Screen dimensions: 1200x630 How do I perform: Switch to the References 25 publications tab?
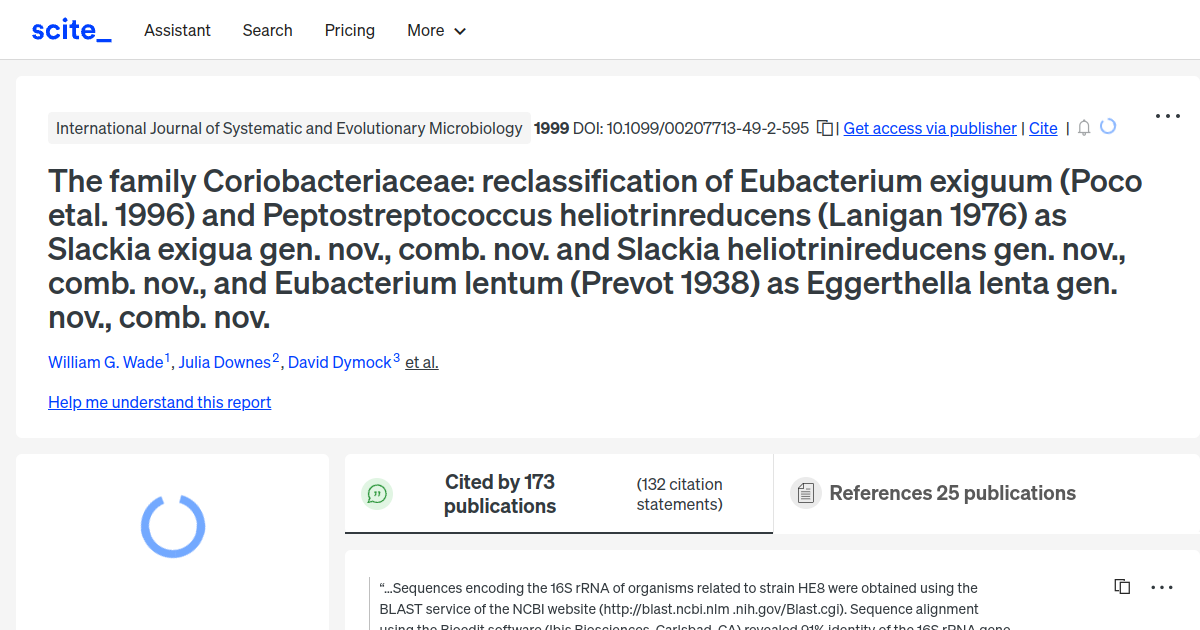(x=952, y=493)
